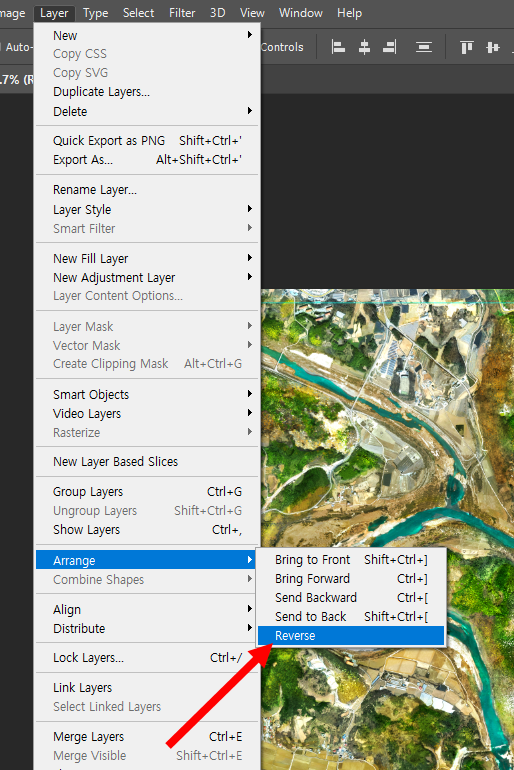
Task: Select Send Backward
Action: [x=351, y=598]
